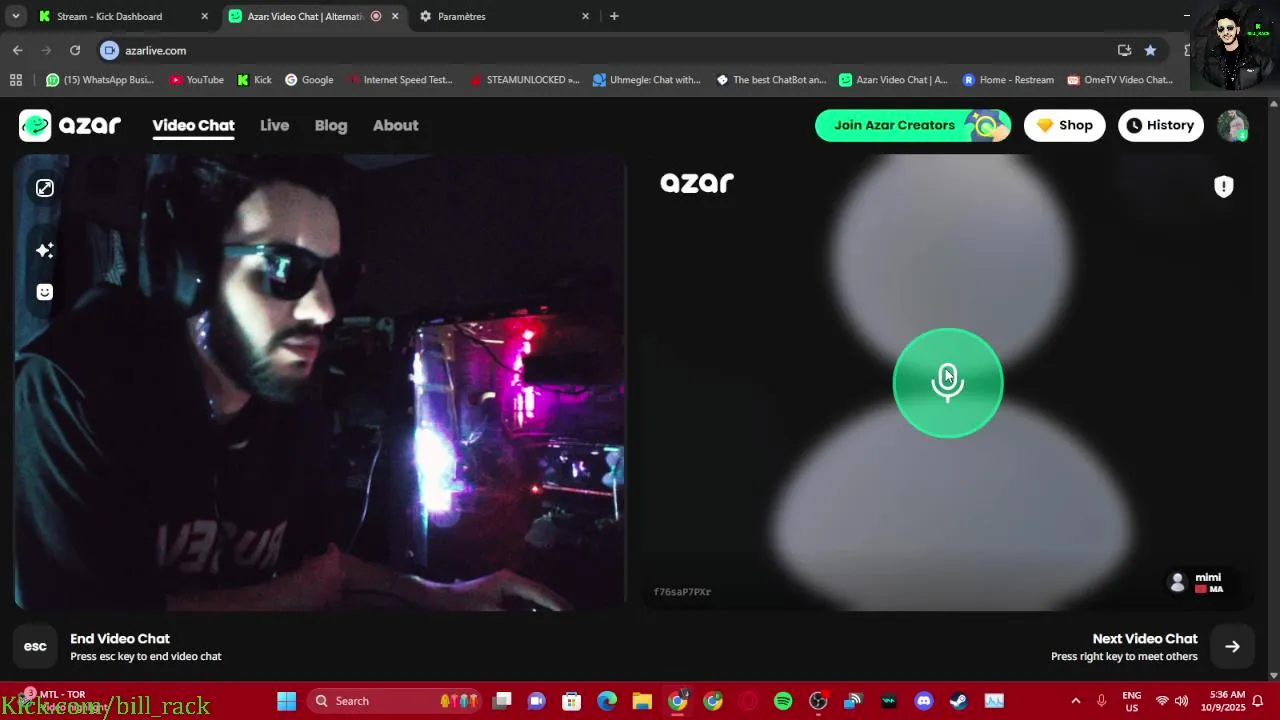Open the Home - Restream bookmark
1280x720 pixels.
coord(1008,80)
